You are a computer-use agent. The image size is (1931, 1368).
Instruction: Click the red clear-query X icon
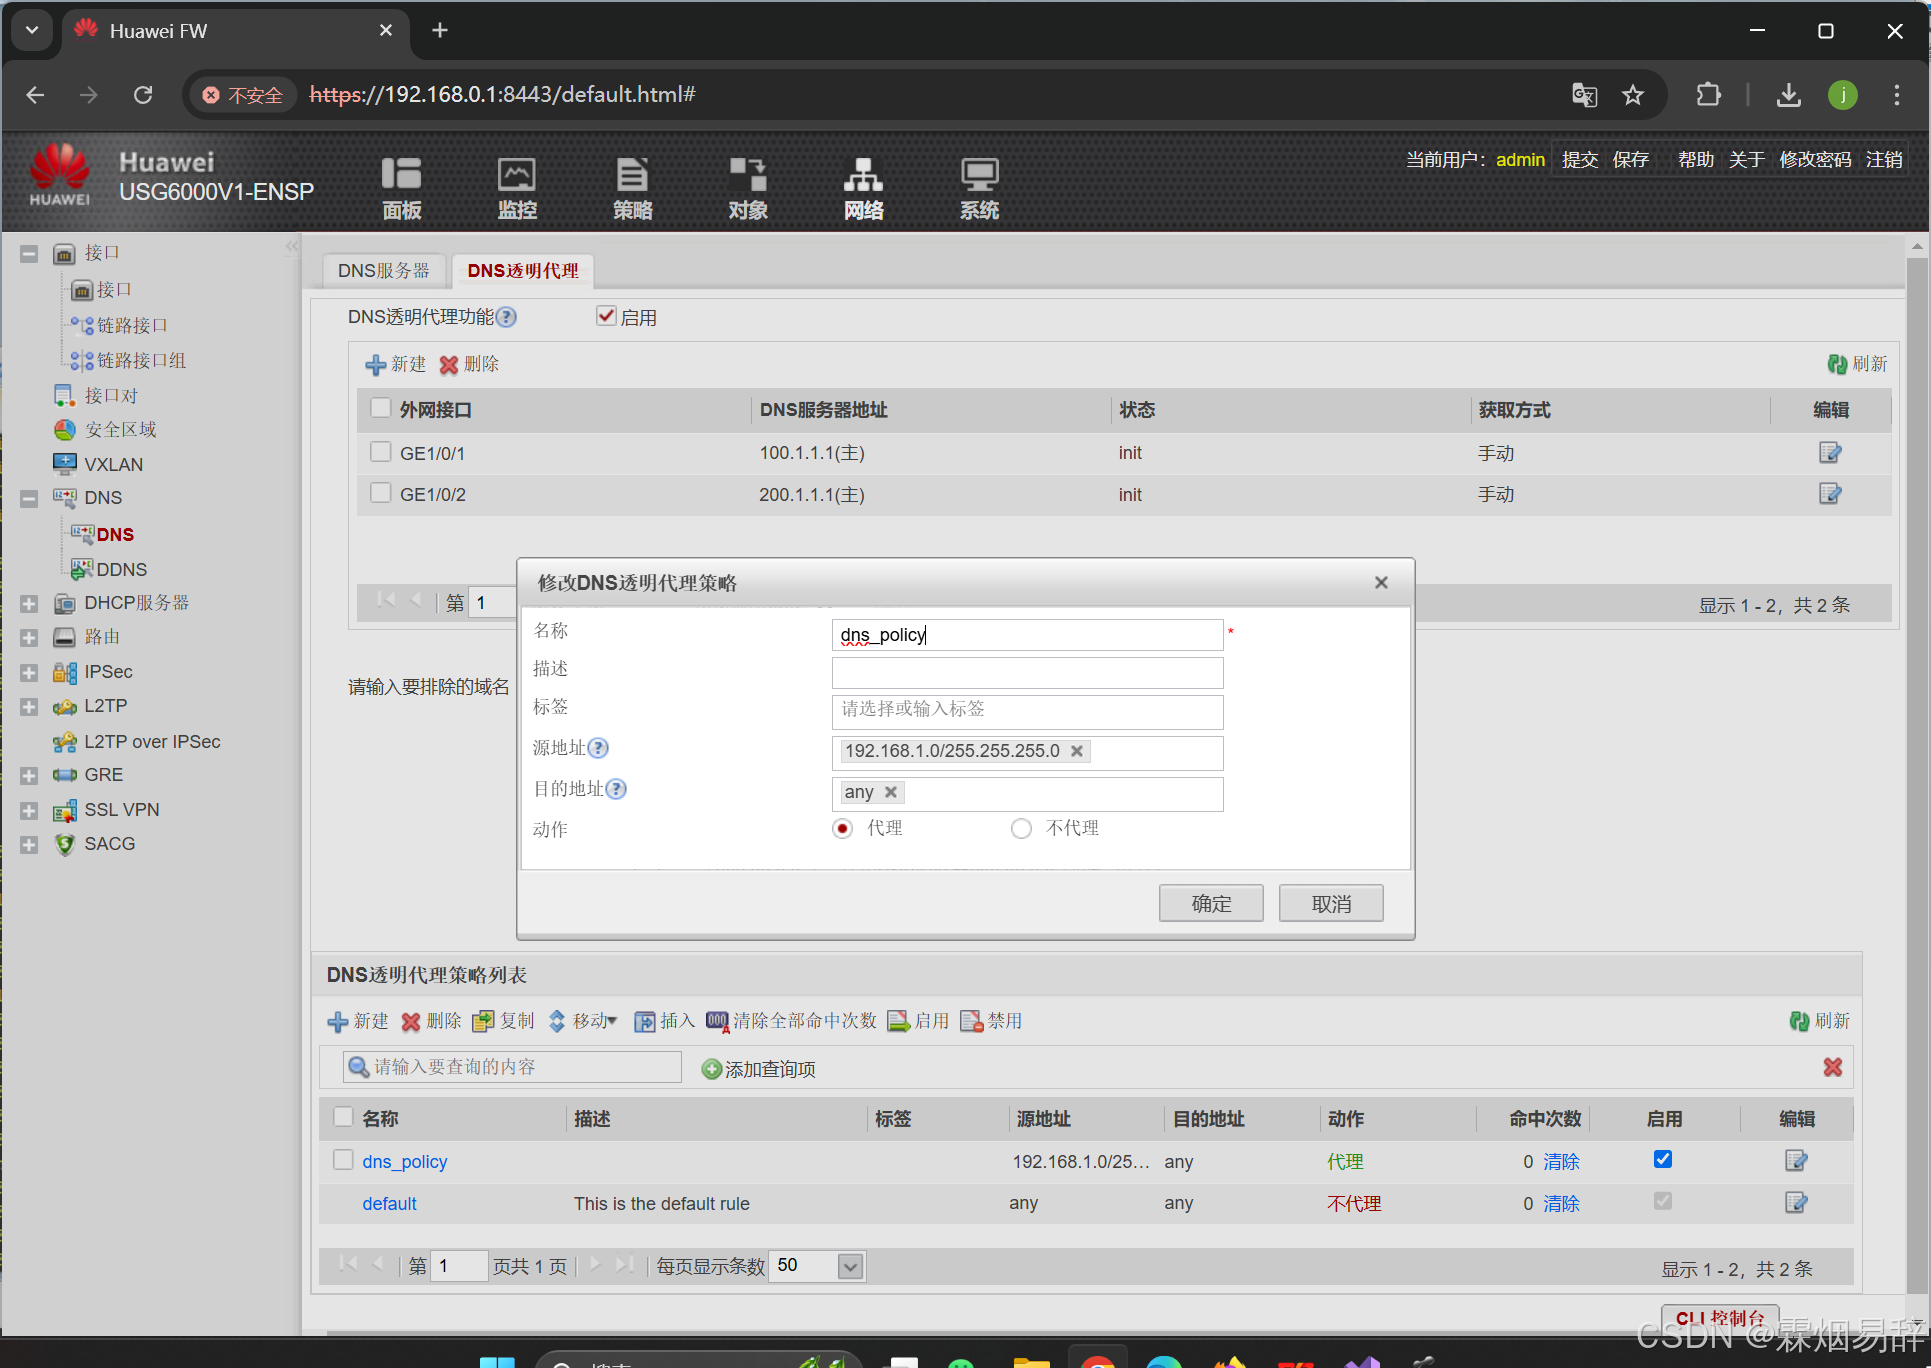coord(1832,1067)
